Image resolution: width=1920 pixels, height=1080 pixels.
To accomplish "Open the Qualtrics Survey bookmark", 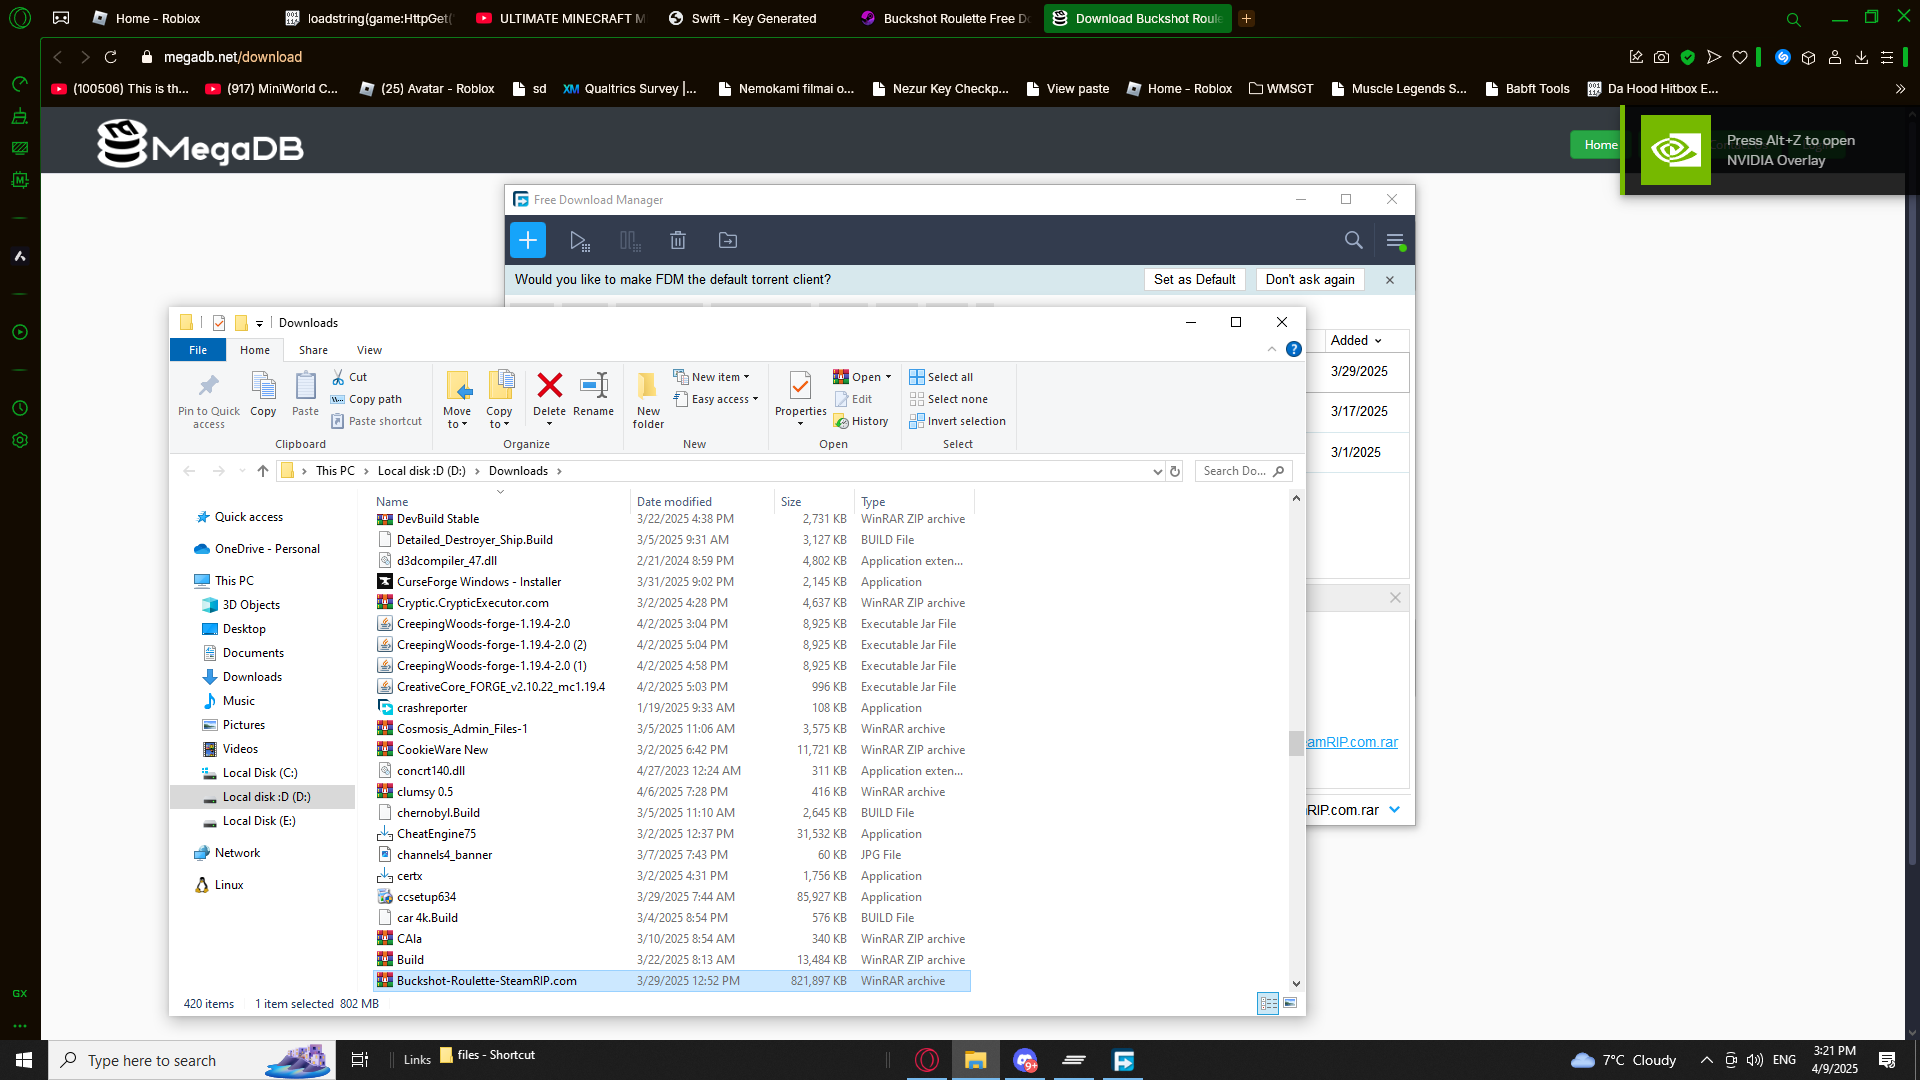I will (x=629, y=89).
